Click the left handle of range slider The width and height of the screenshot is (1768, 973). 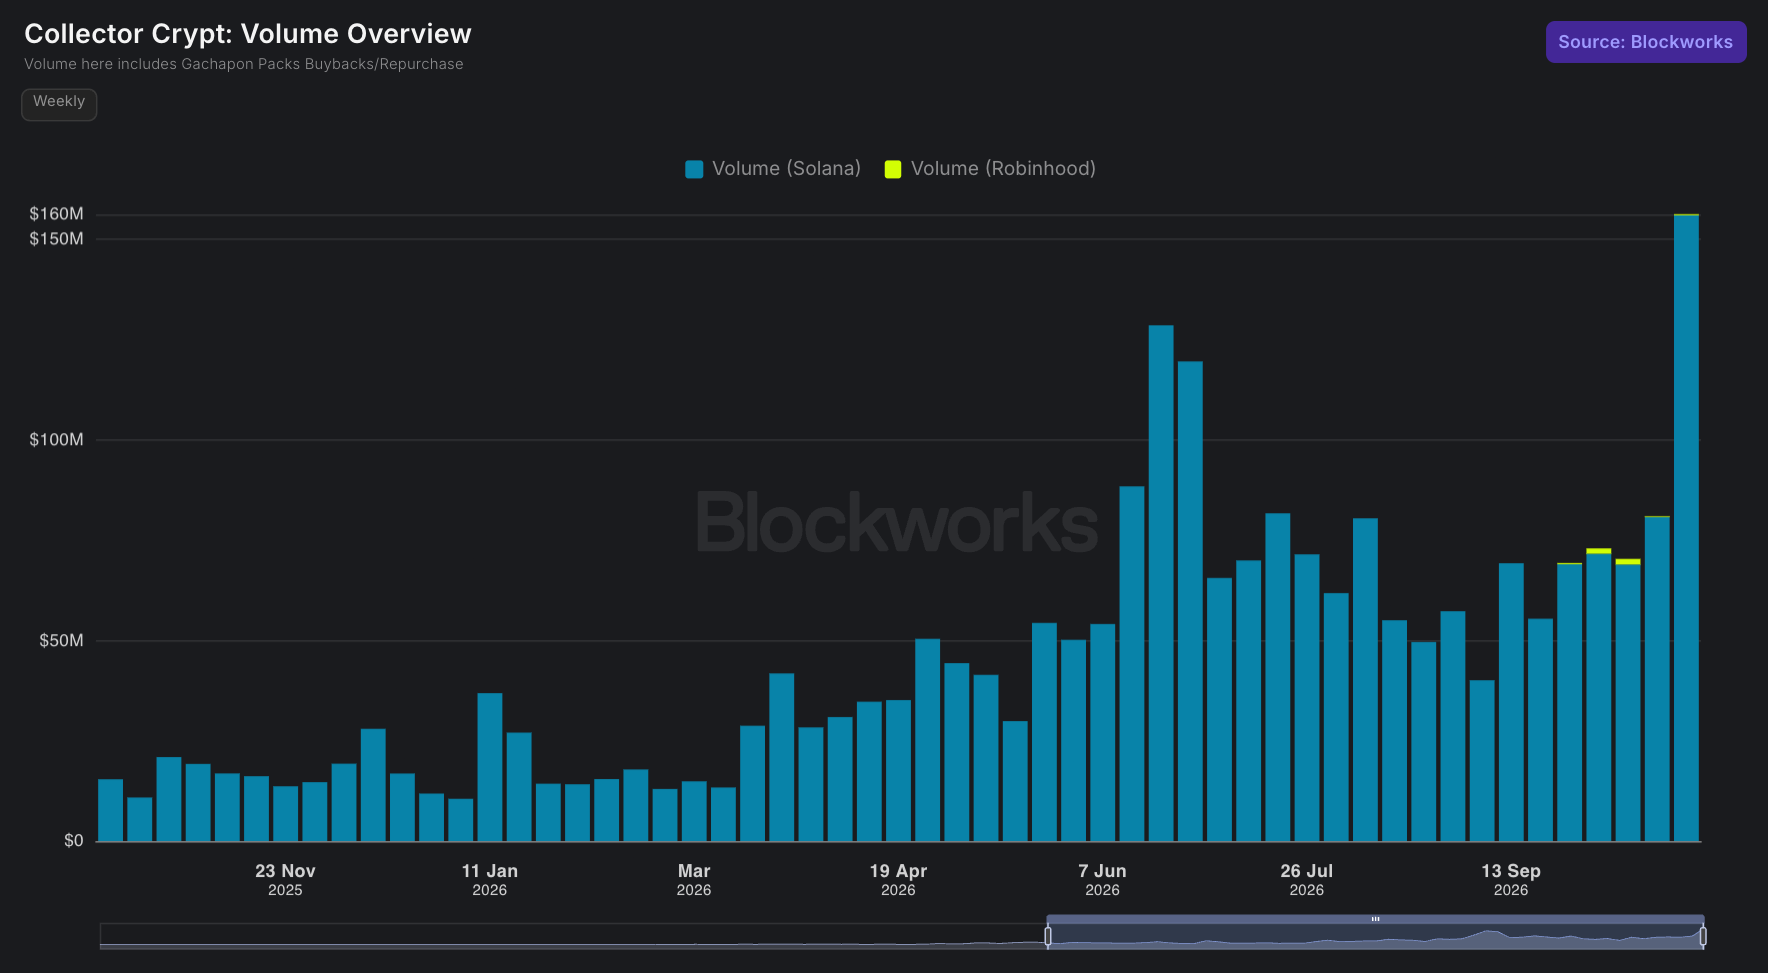(x=1048, y=936)
